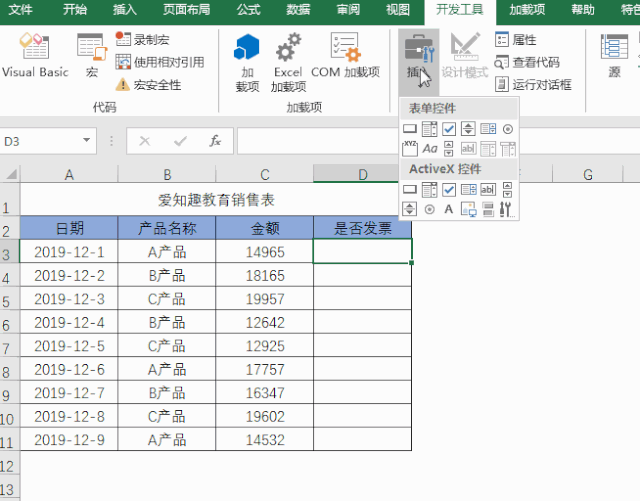Click the insert function fx button
640x501 pixels.
pos(215,141)
